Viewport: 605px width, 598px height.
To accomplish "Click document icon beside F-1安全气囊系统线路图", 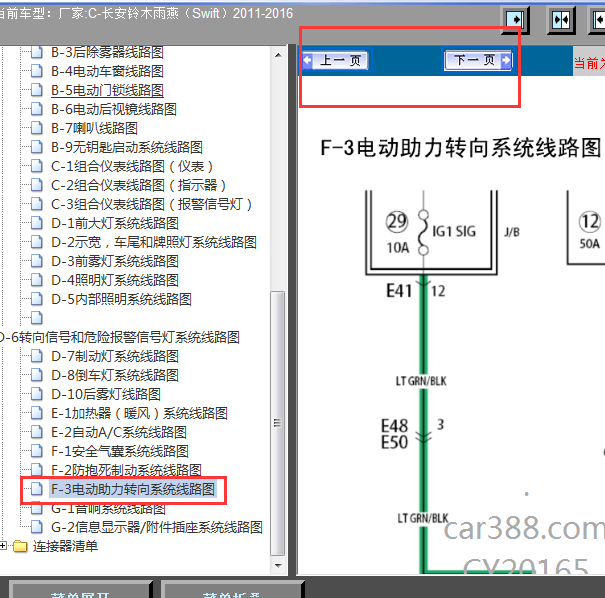I will pos(37,451).
